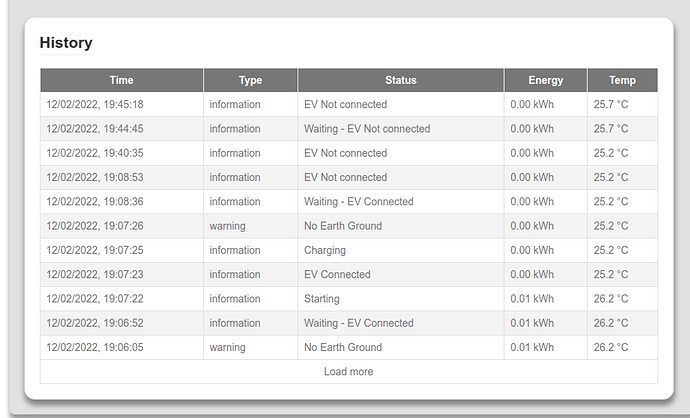The height and width of the screenshot is (418, 690).
Task: Select the 19:45:18 timestamp entry
Action: coord(95,104)
